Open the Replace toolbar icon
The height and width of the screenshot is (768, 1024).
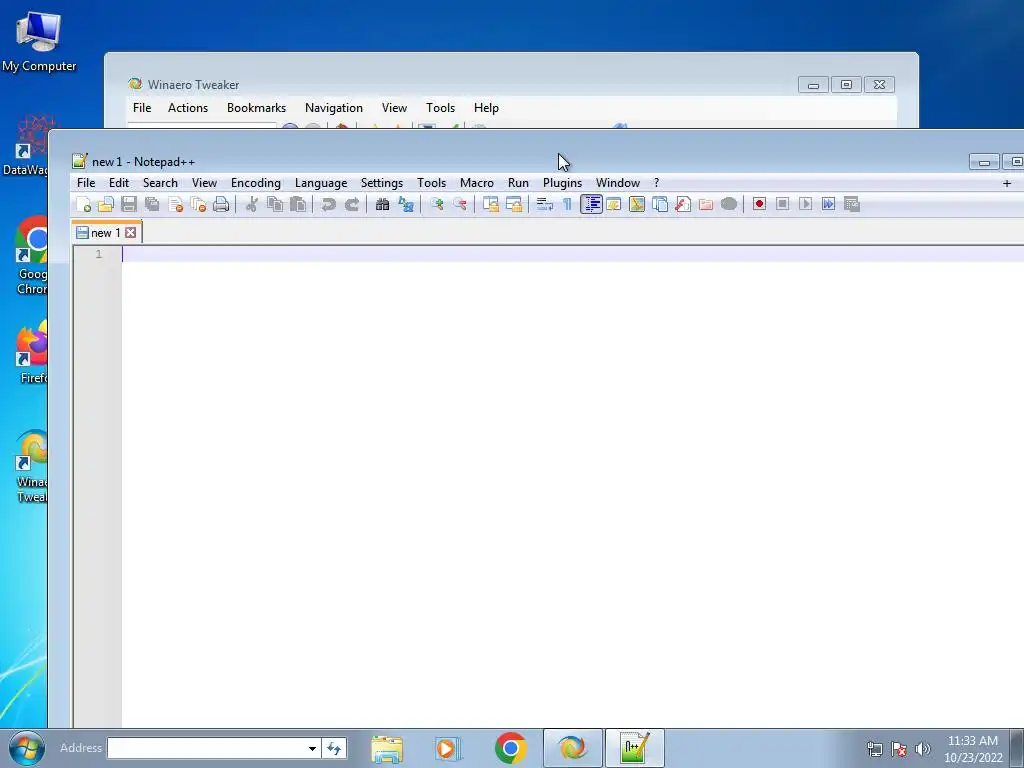[x=406, y=204]
